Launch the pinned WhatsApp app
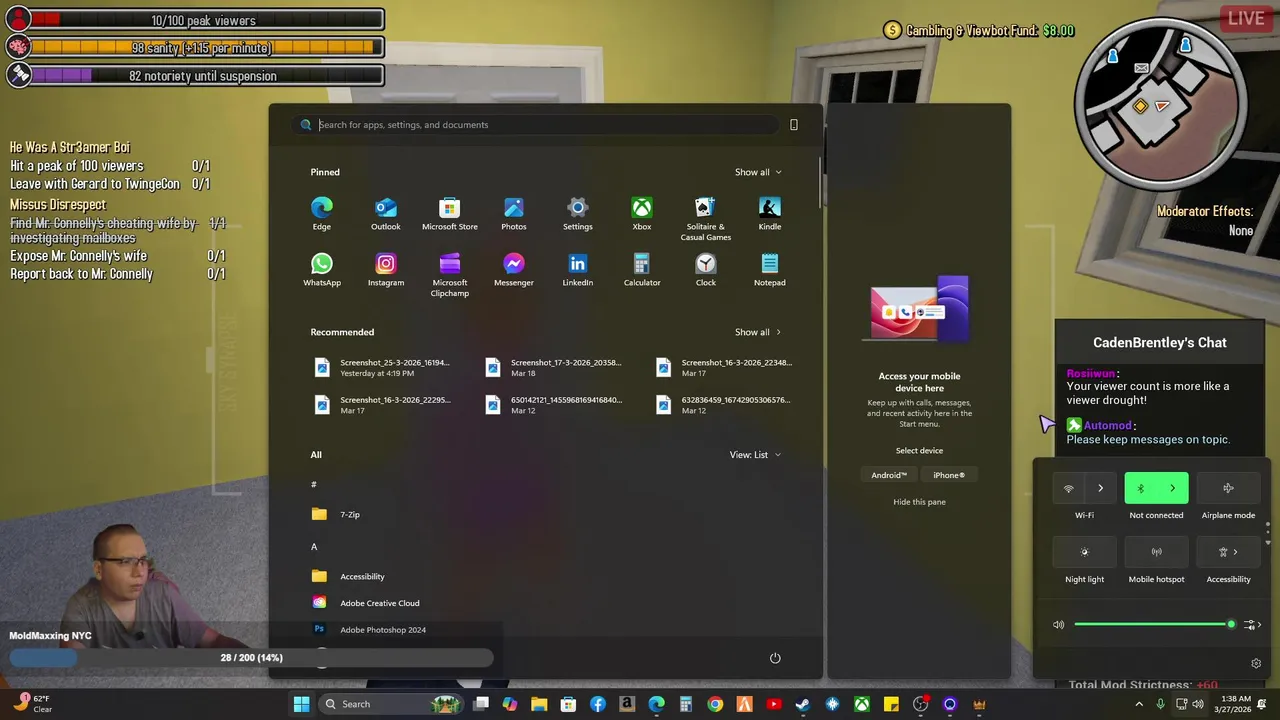 point(321,270)
